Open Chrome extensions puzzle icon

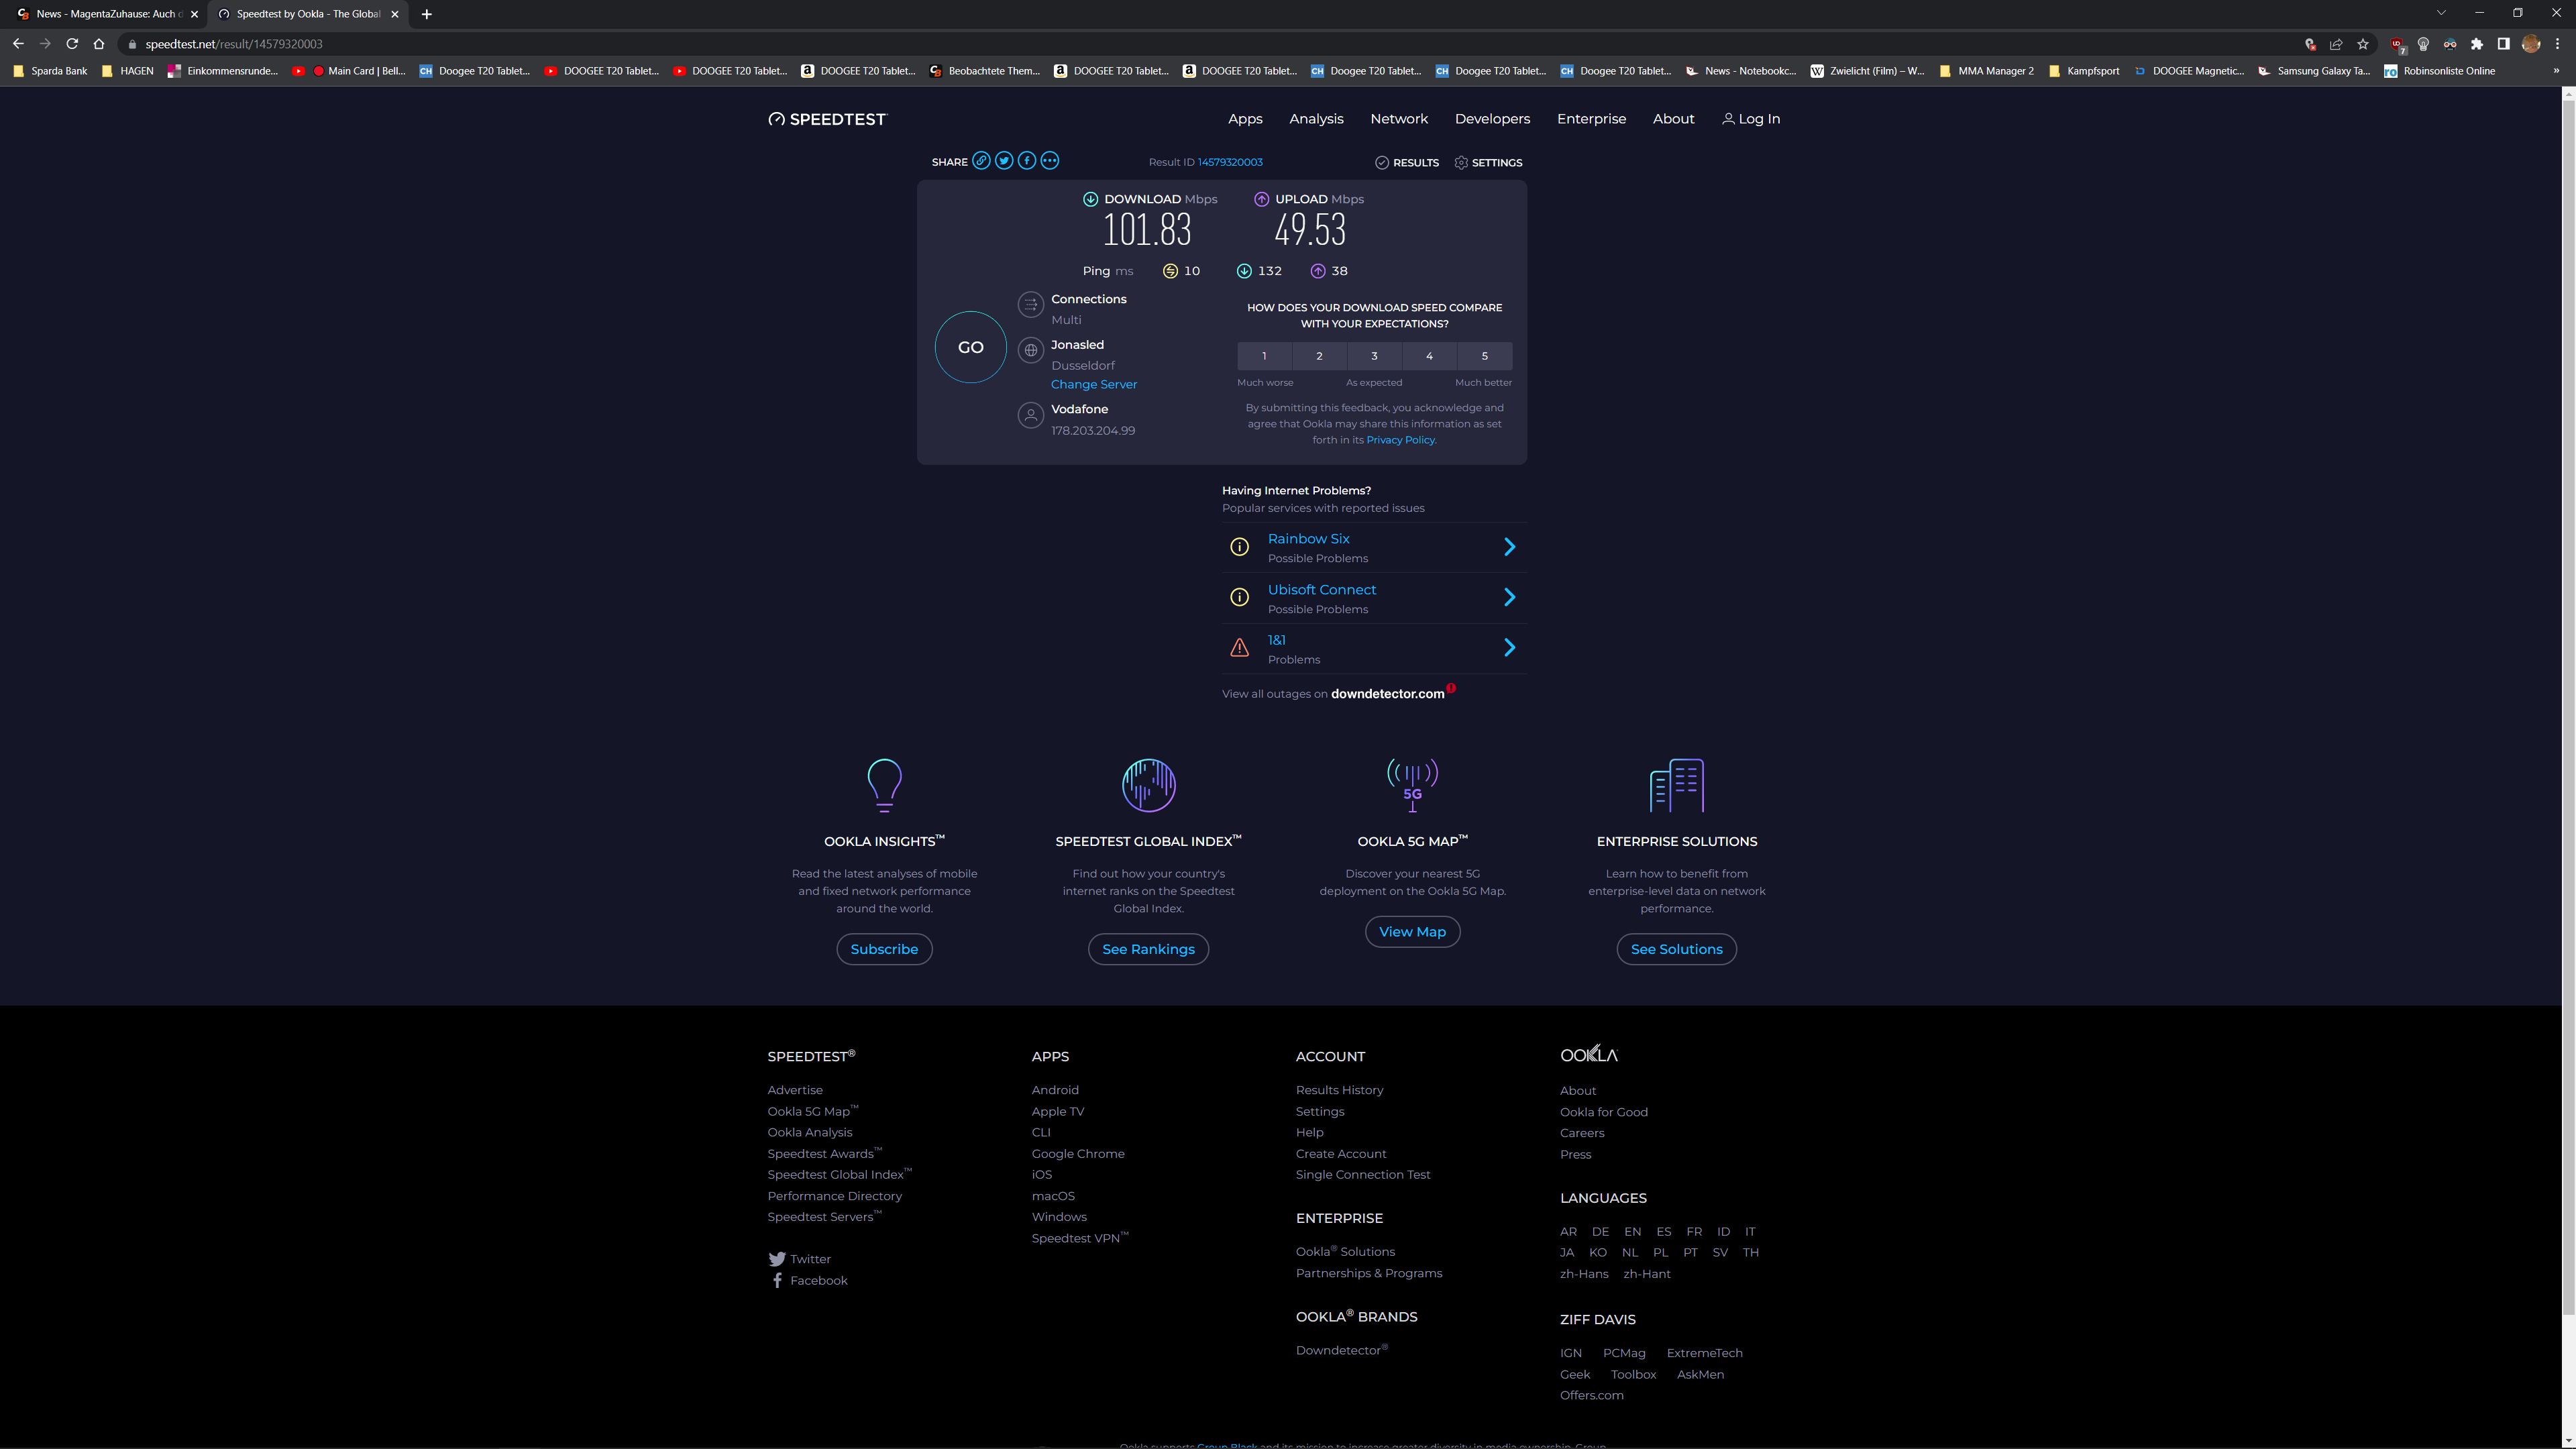(x=2477, y=44)
